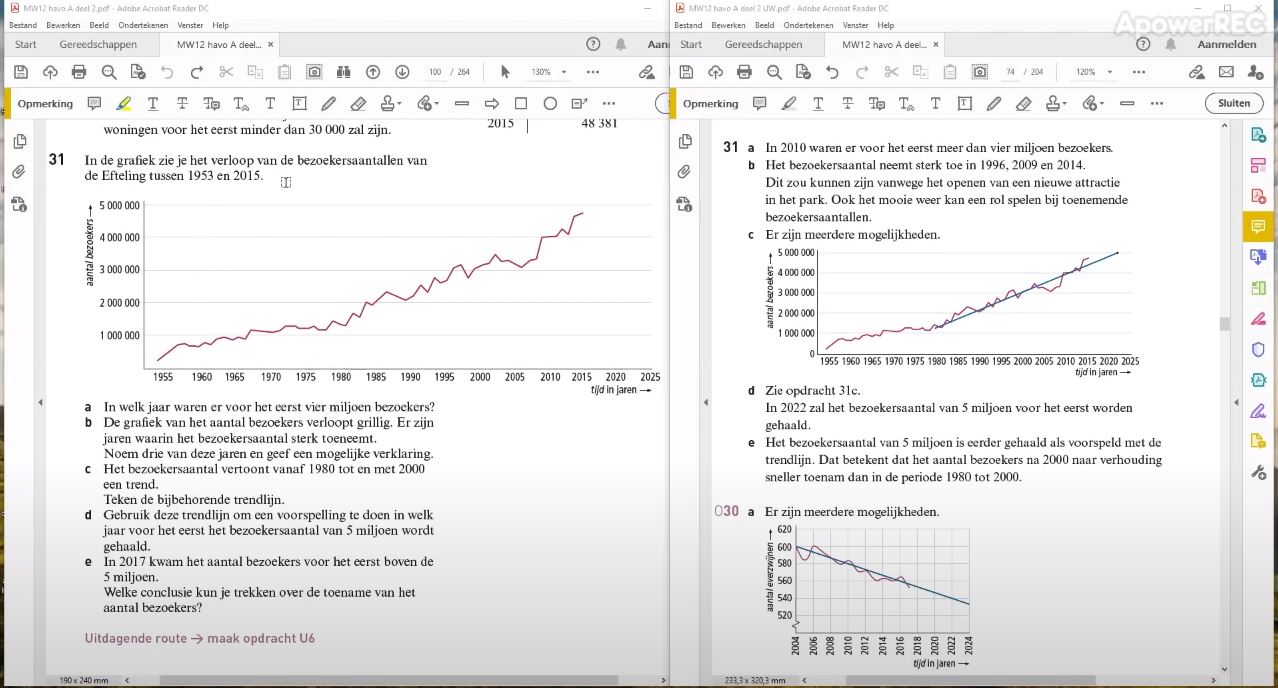Click page number field showing 74
1278x688 pixels.
coord(1010,72)
